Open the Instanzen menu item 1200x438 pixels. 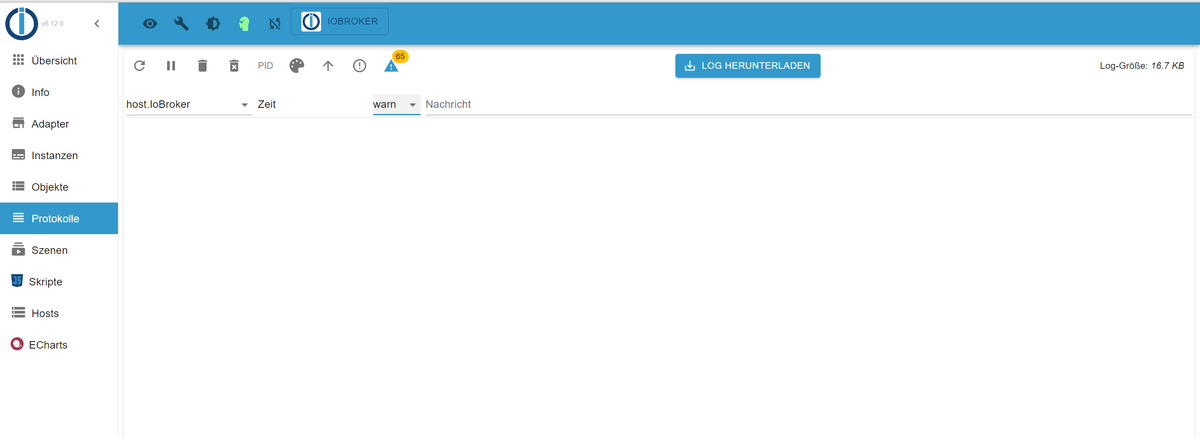(59, 155)
